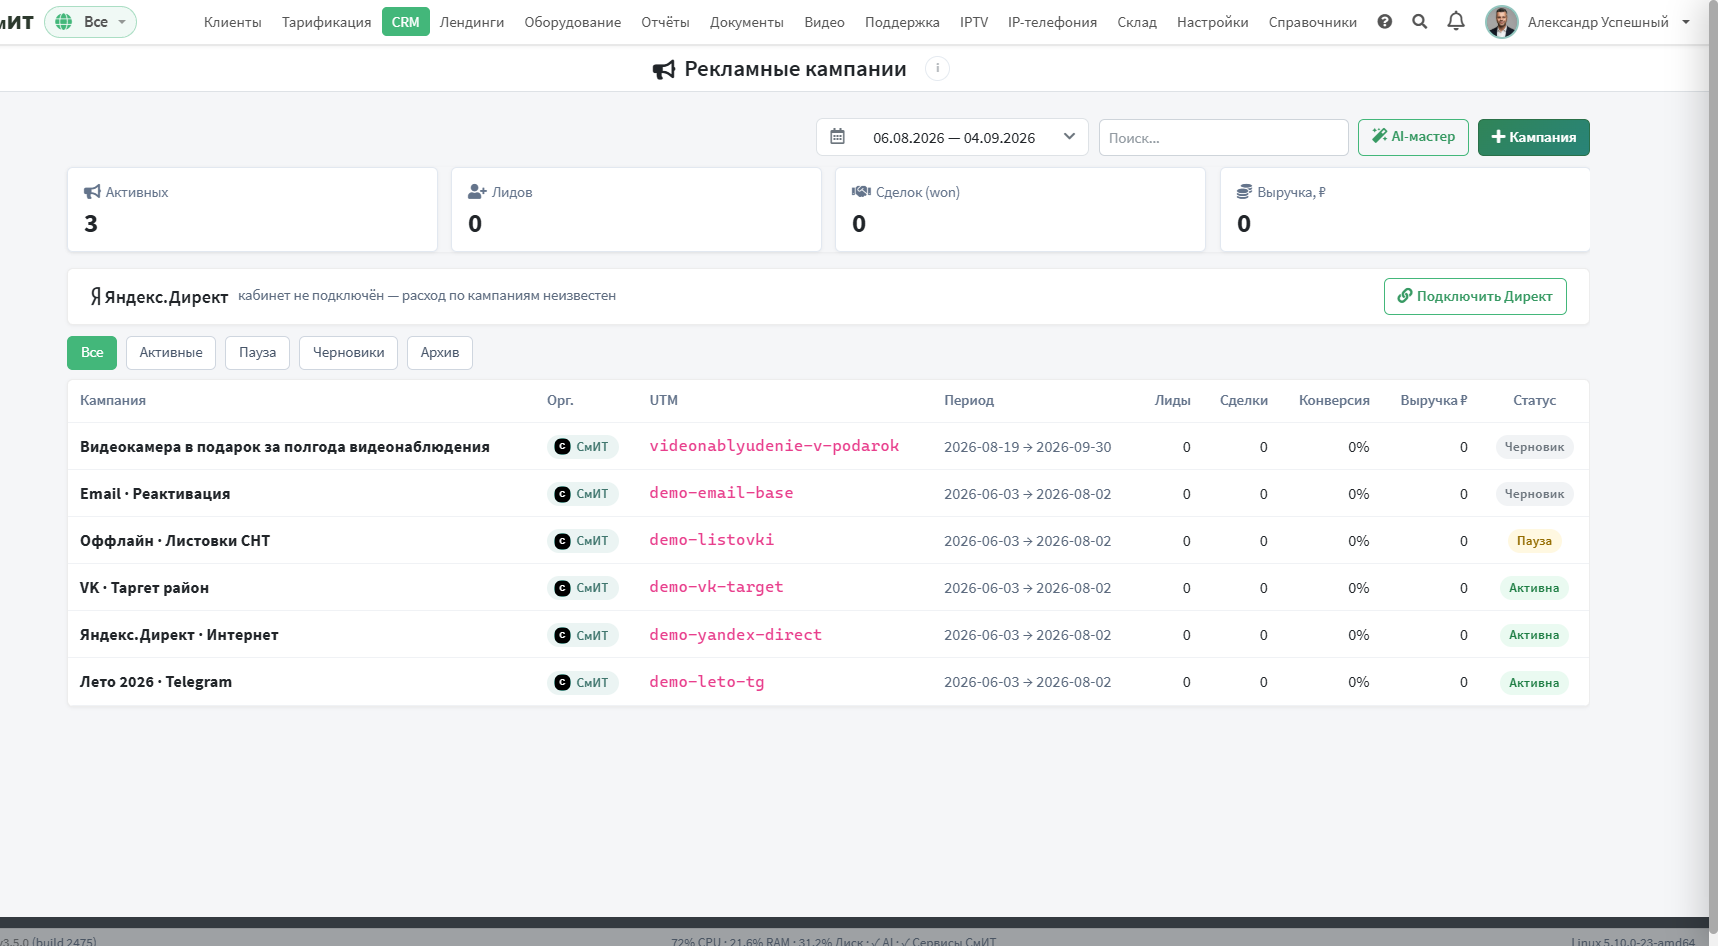Open Отчёты menu

(665, 22)
